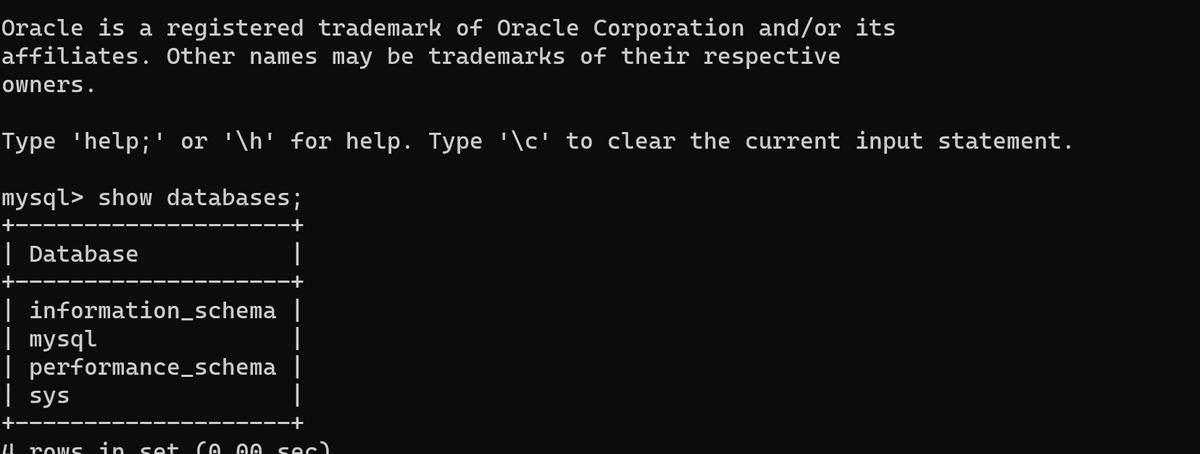
Task: Select the performance_schema database row
Action: [152, 367]
